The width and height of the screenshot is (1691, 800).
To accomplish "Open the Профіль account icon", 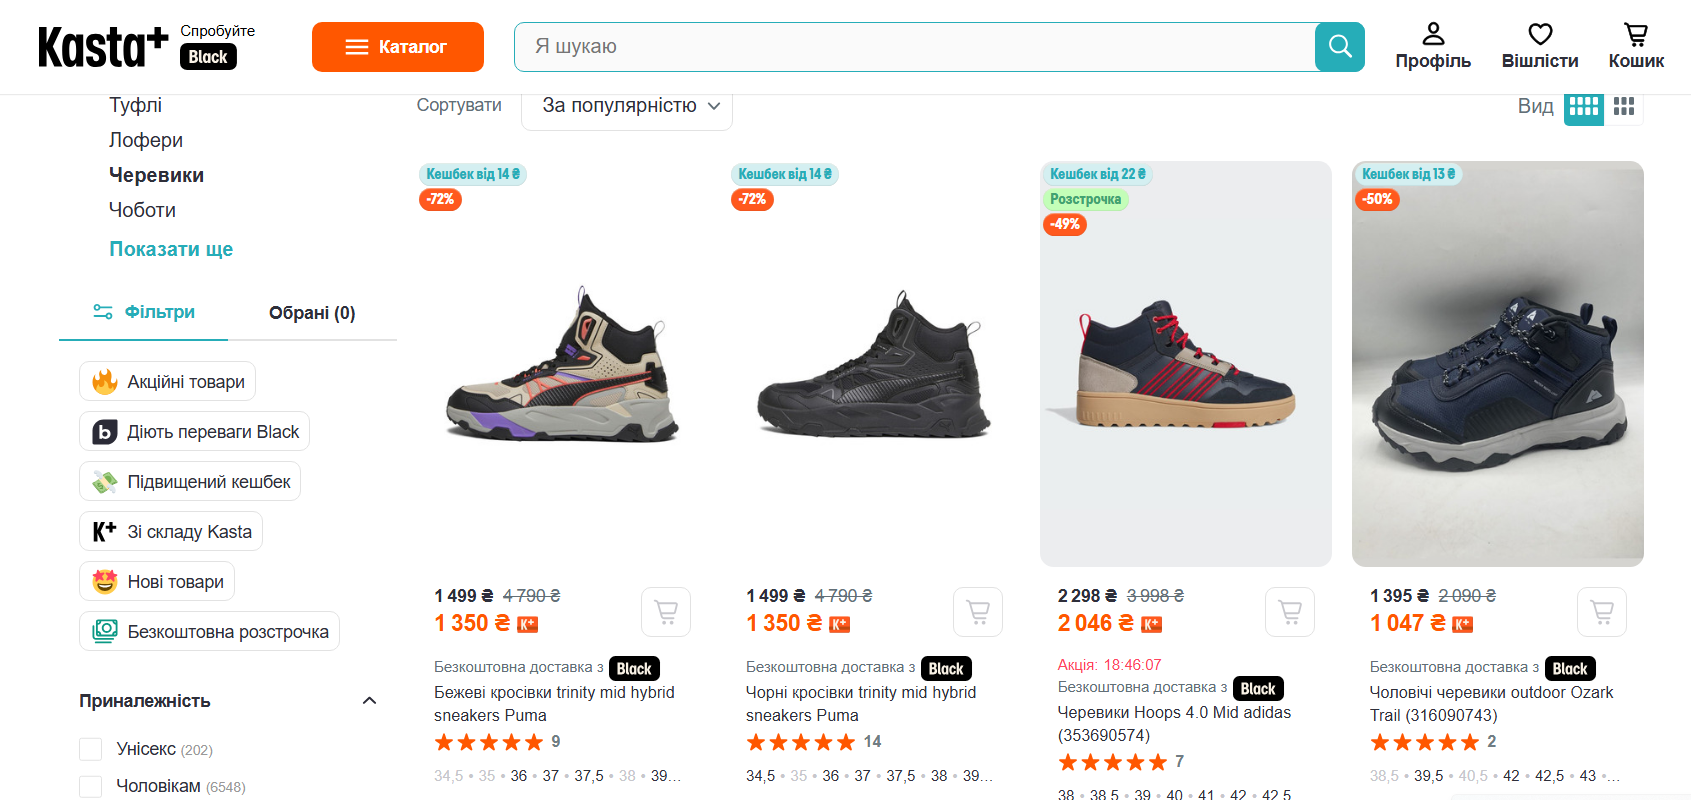I will [x=1433, y=46].
